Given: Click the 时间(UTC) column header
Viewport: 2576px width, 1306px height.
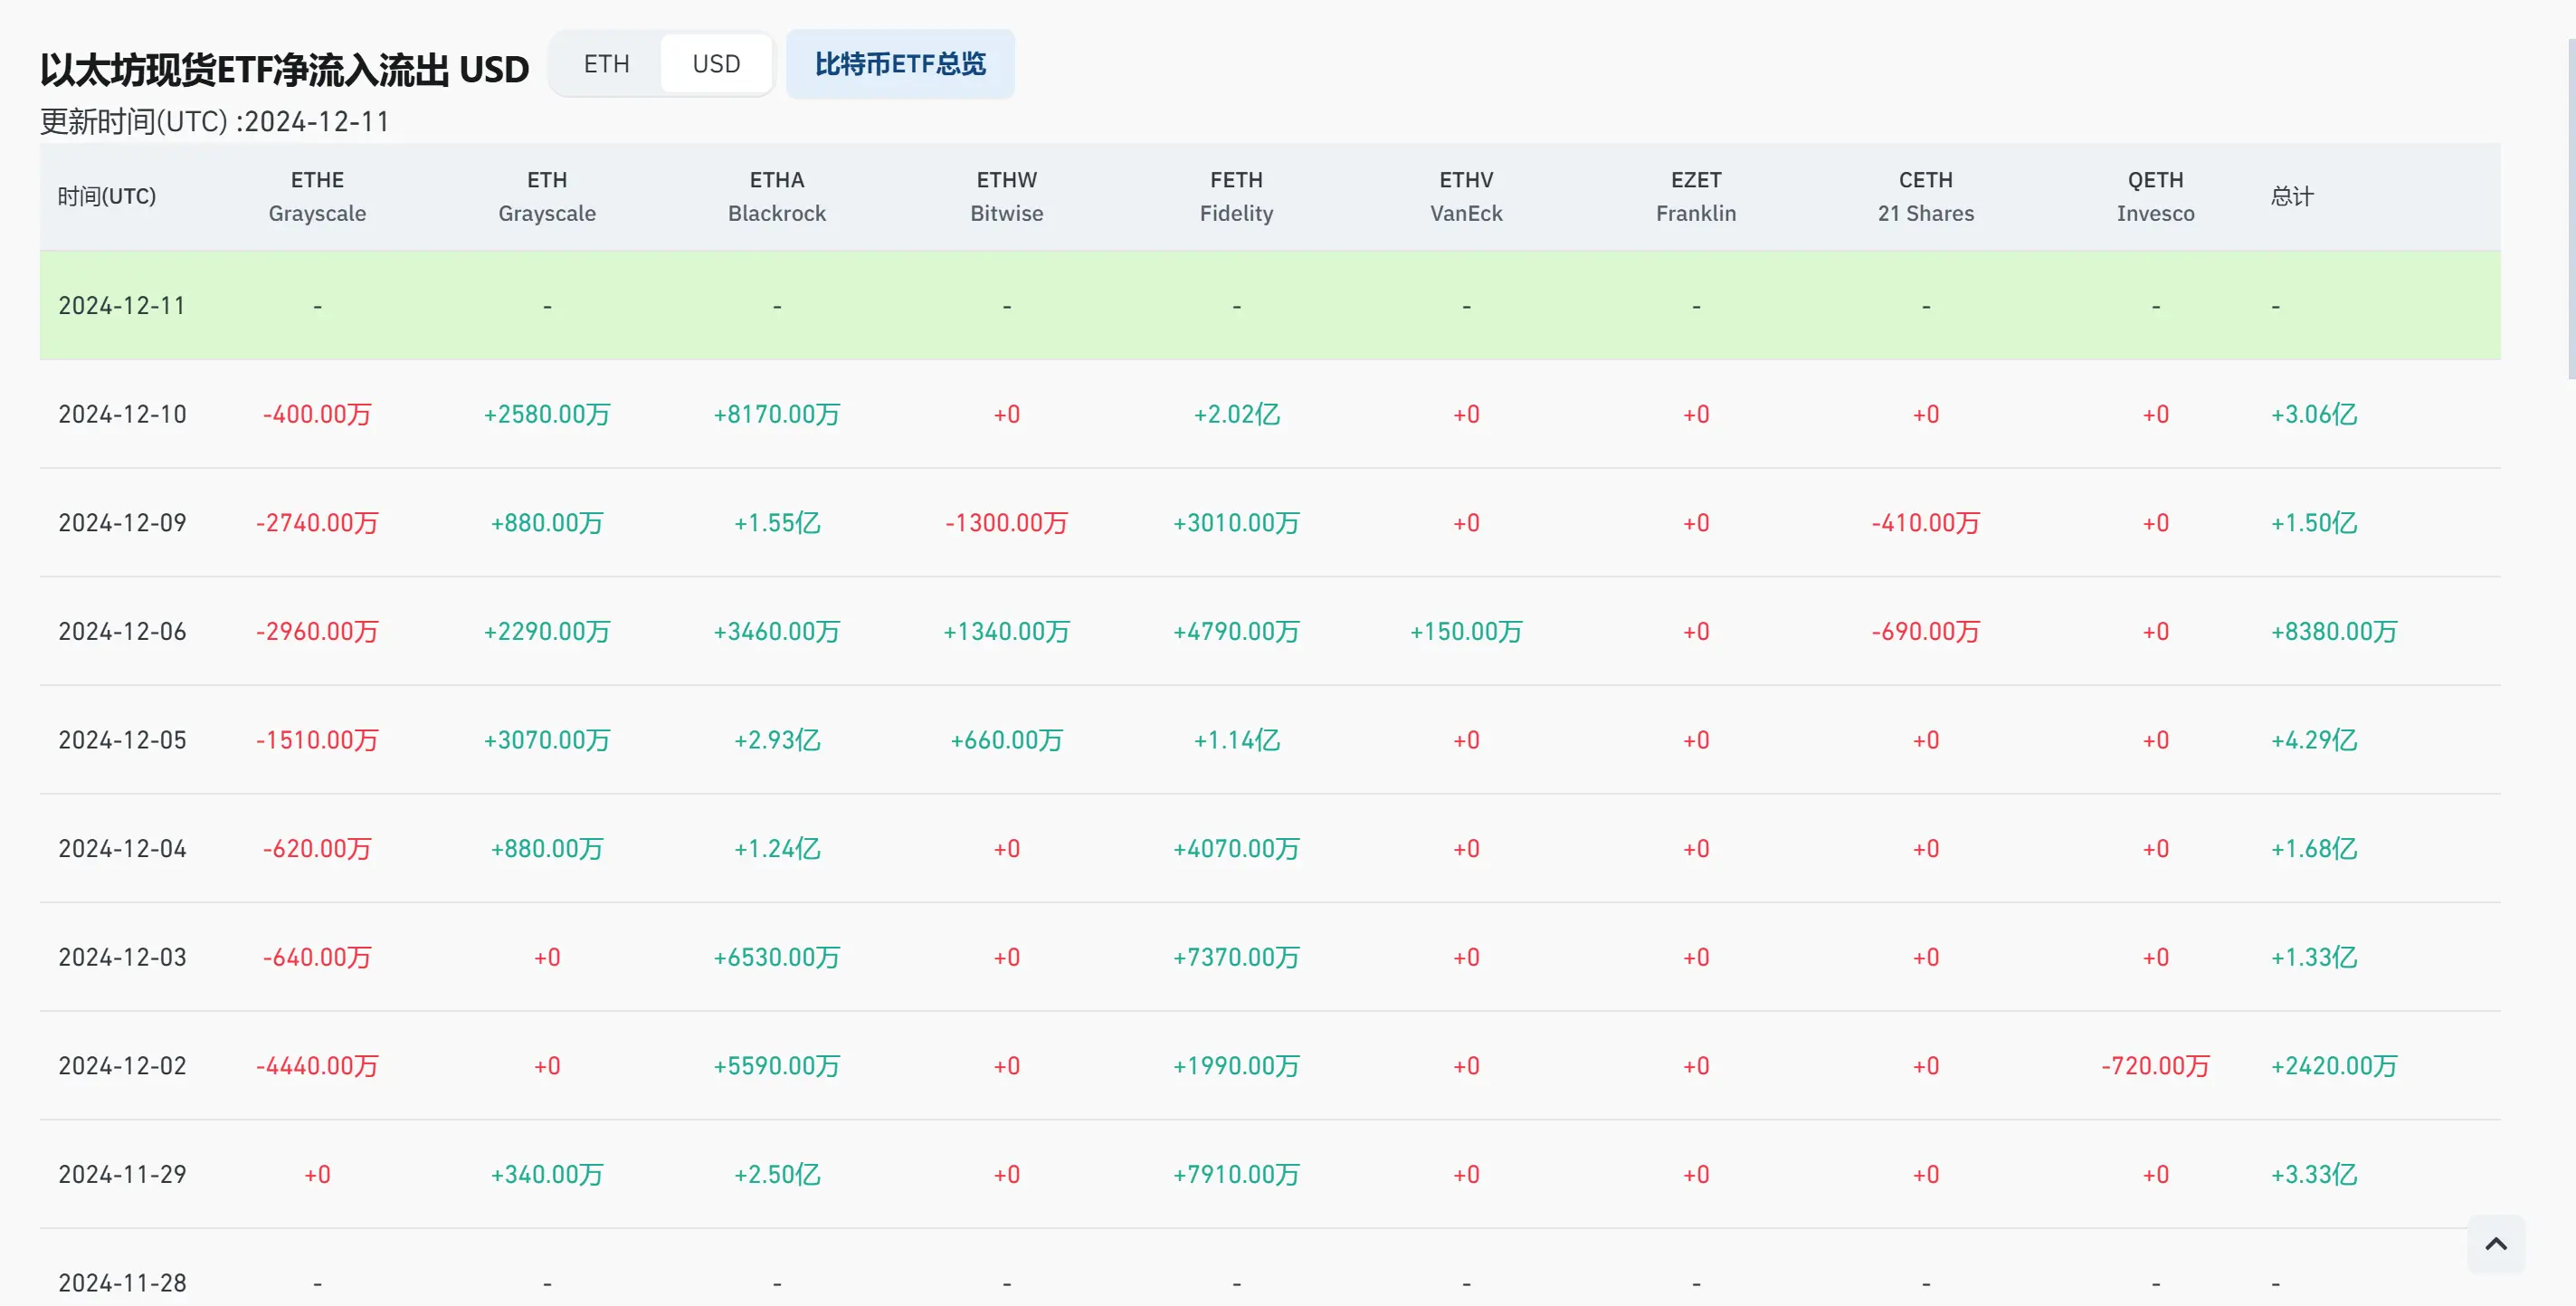Looking at the screenshot, I should [107, 196].
